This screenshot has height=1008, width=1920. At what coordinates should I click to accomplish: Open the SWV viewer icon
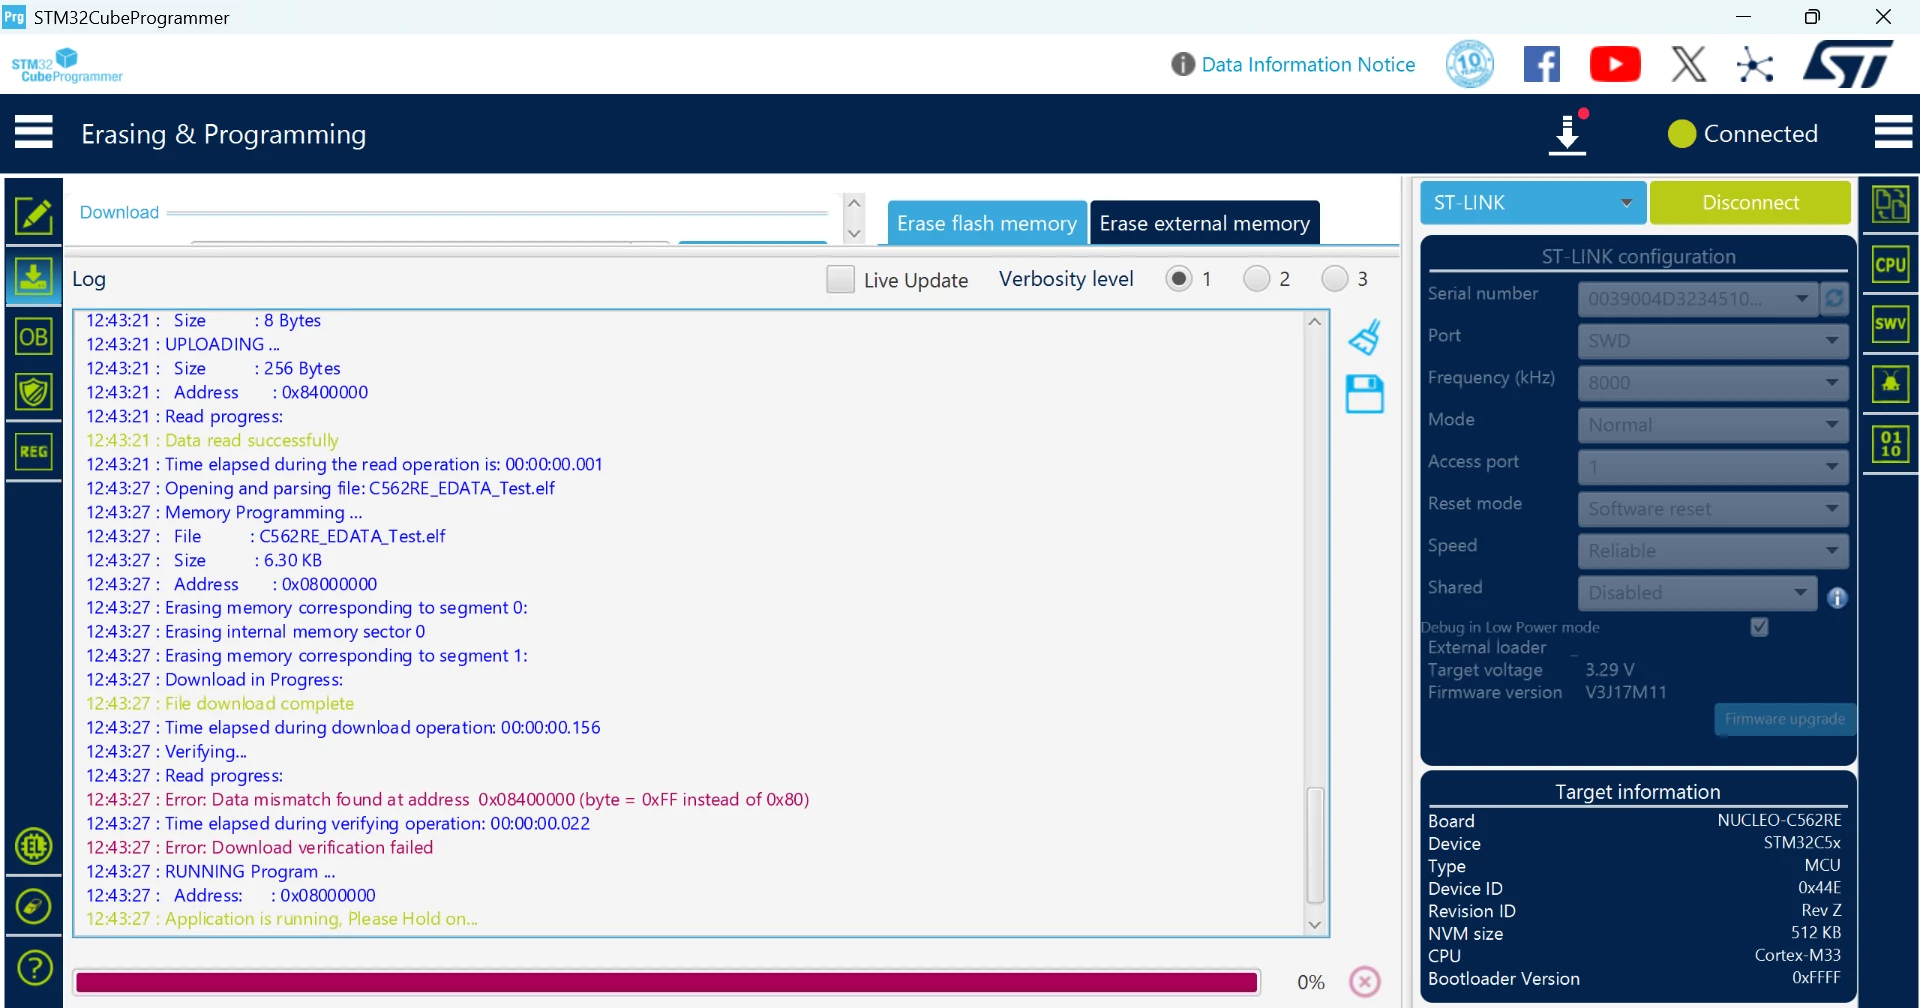pyautogui.click(x=1890, y=324)
